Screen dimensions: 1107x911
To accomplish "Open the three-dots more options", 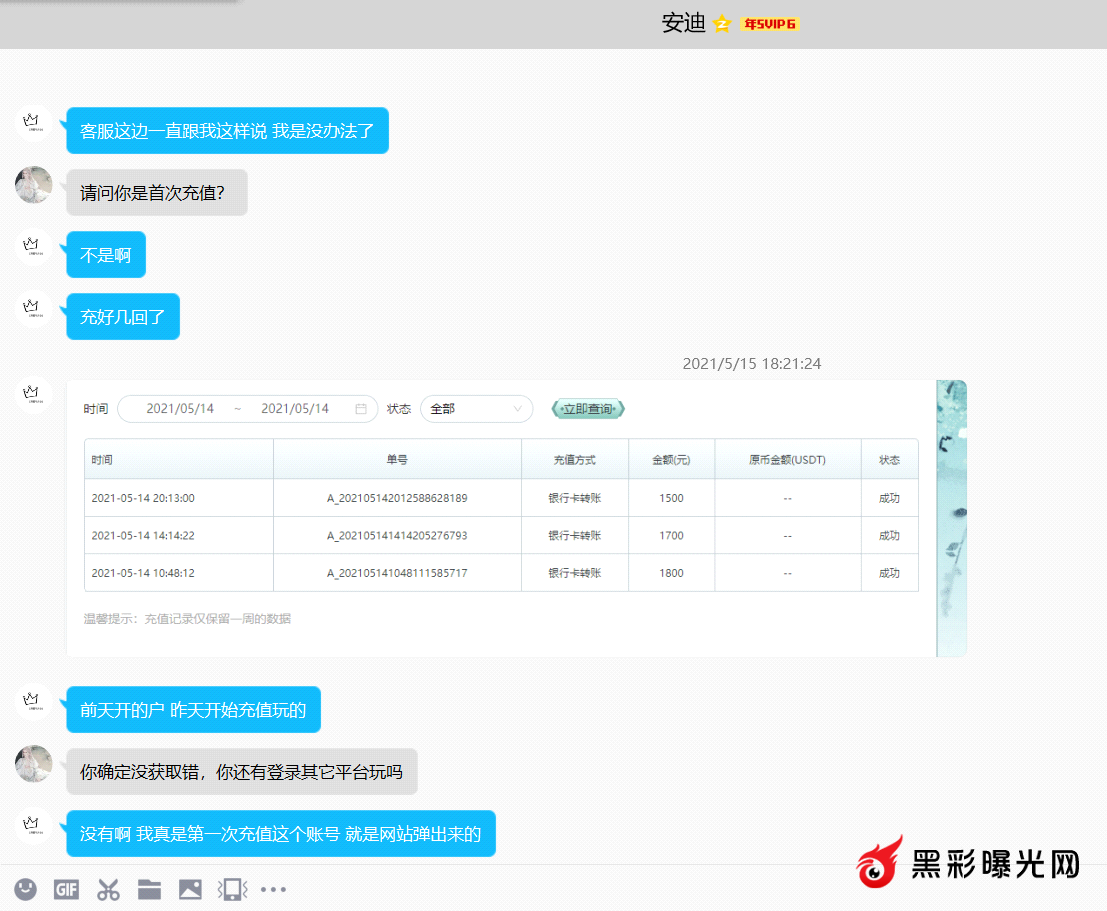I will [274, 889].
